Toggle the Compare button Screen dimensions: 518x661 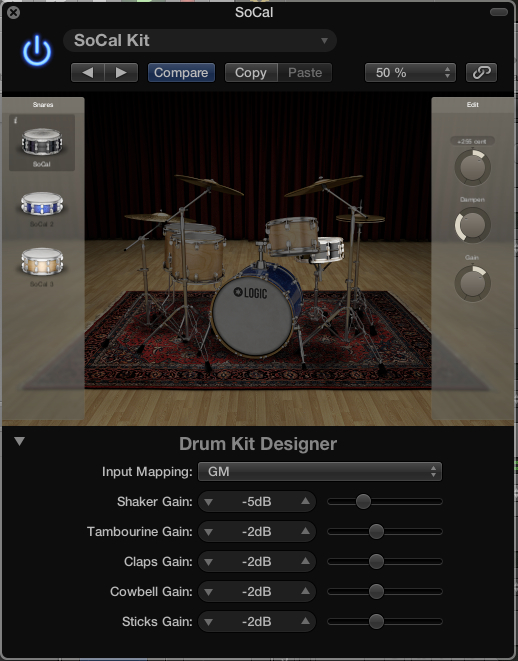(181, 73)
